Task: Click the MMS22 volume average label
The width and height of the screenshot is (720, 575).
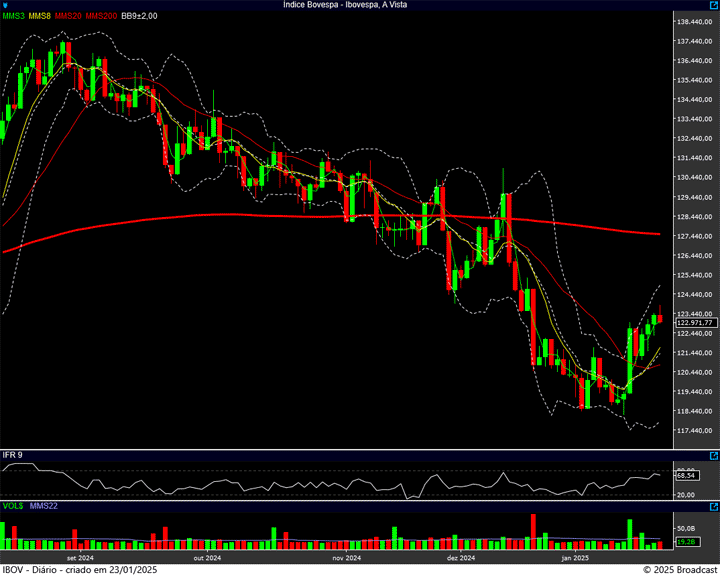Action: click(x=43, y=506)
